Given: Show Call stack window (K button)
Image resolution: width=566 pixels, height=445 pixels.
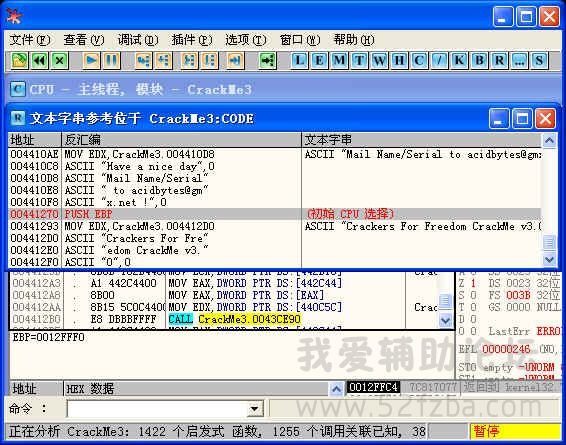Looking at the screenshot, I should (459, 60).
